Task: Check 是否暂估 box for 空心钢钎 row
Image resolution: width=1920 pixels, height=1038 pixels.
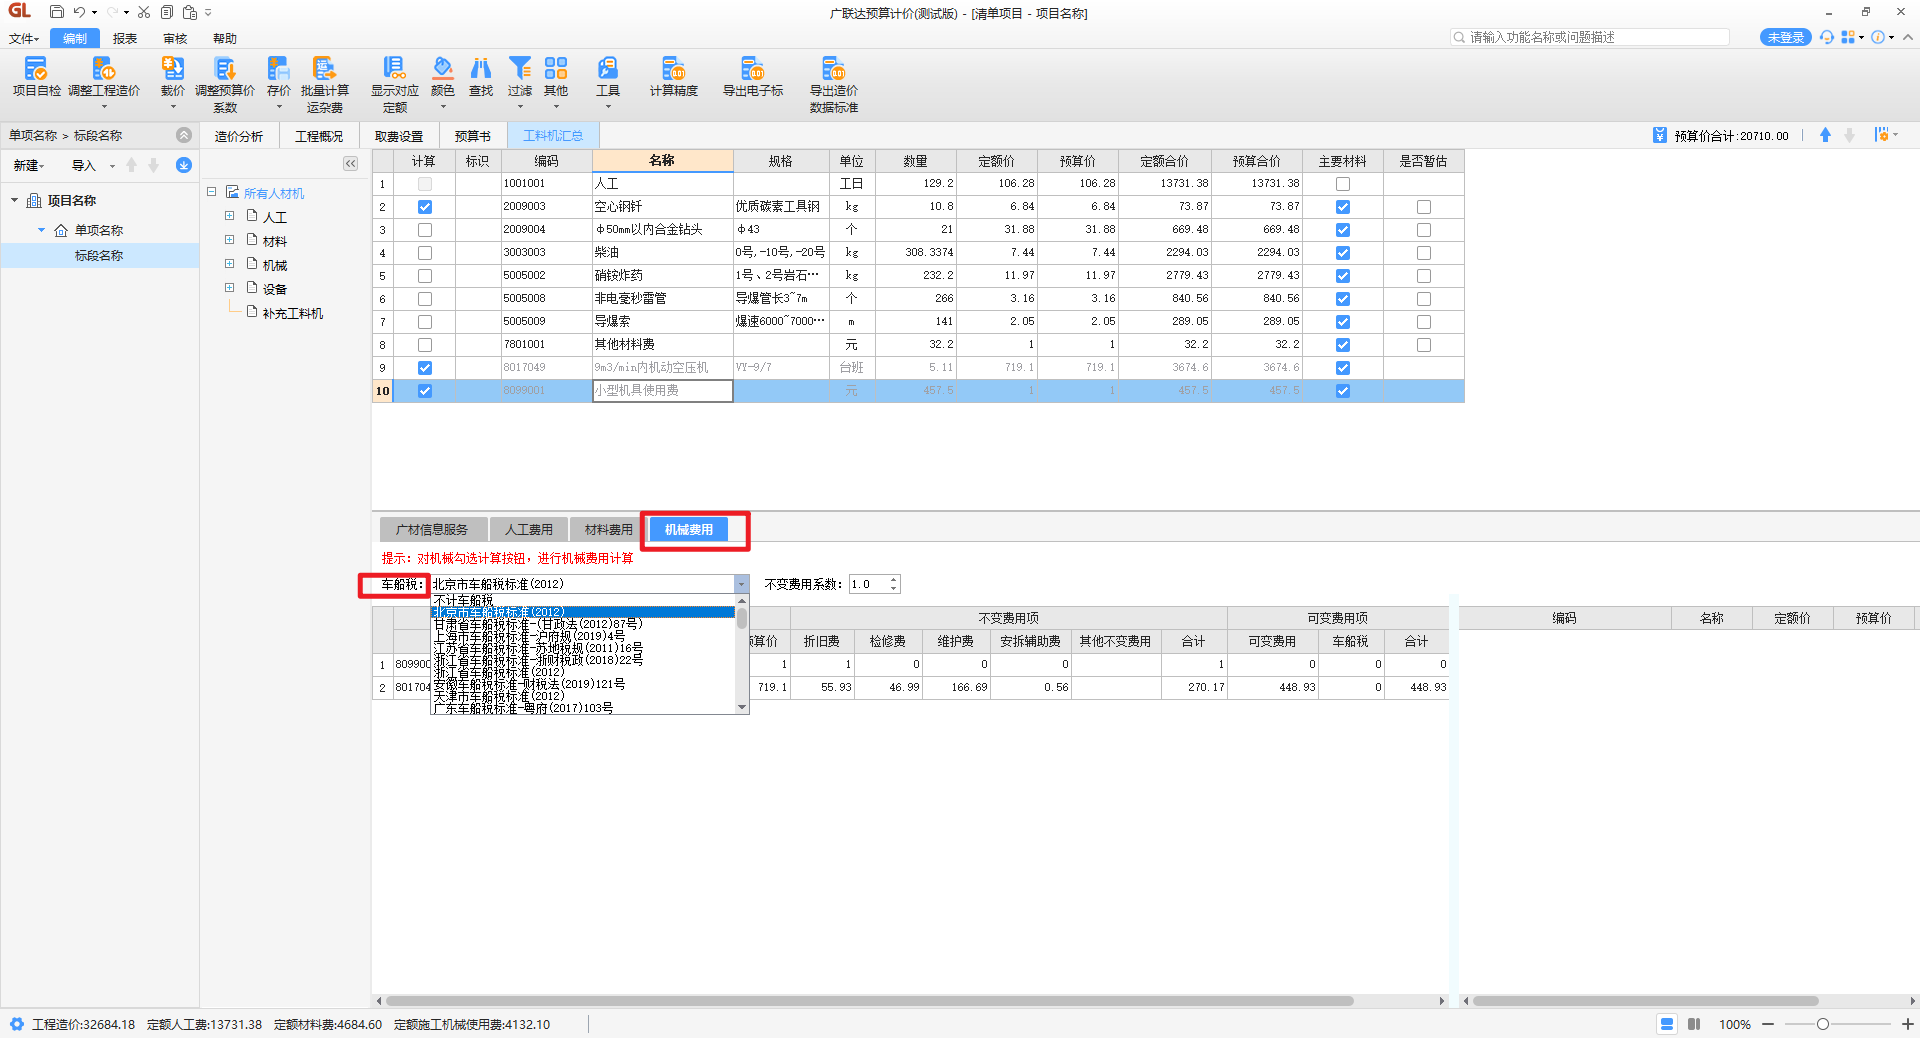Action: [1424, 207]
